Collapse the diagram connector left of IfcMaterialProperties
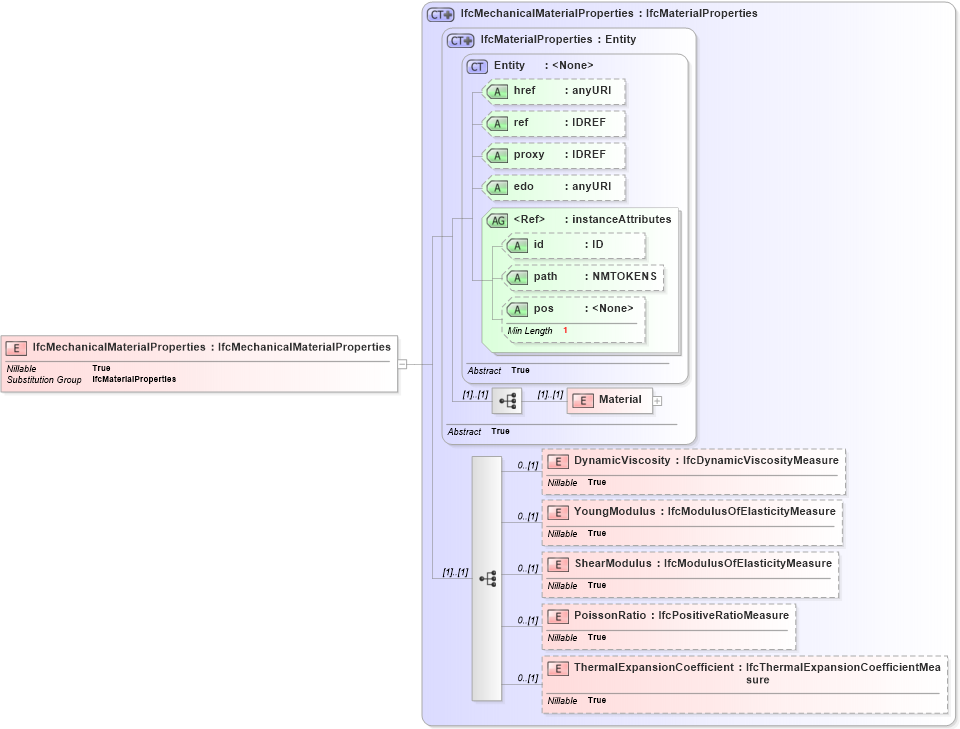Viewport: 960px width, 729px height. [x=401, y=364]
